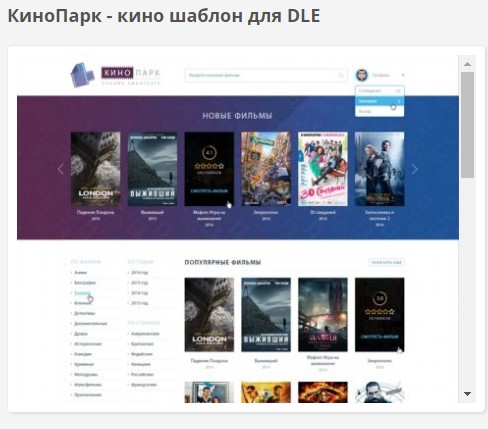Click the vertical scrollbar thumb
The width and height of the screenshot is (488, 429).
(467, 125)
